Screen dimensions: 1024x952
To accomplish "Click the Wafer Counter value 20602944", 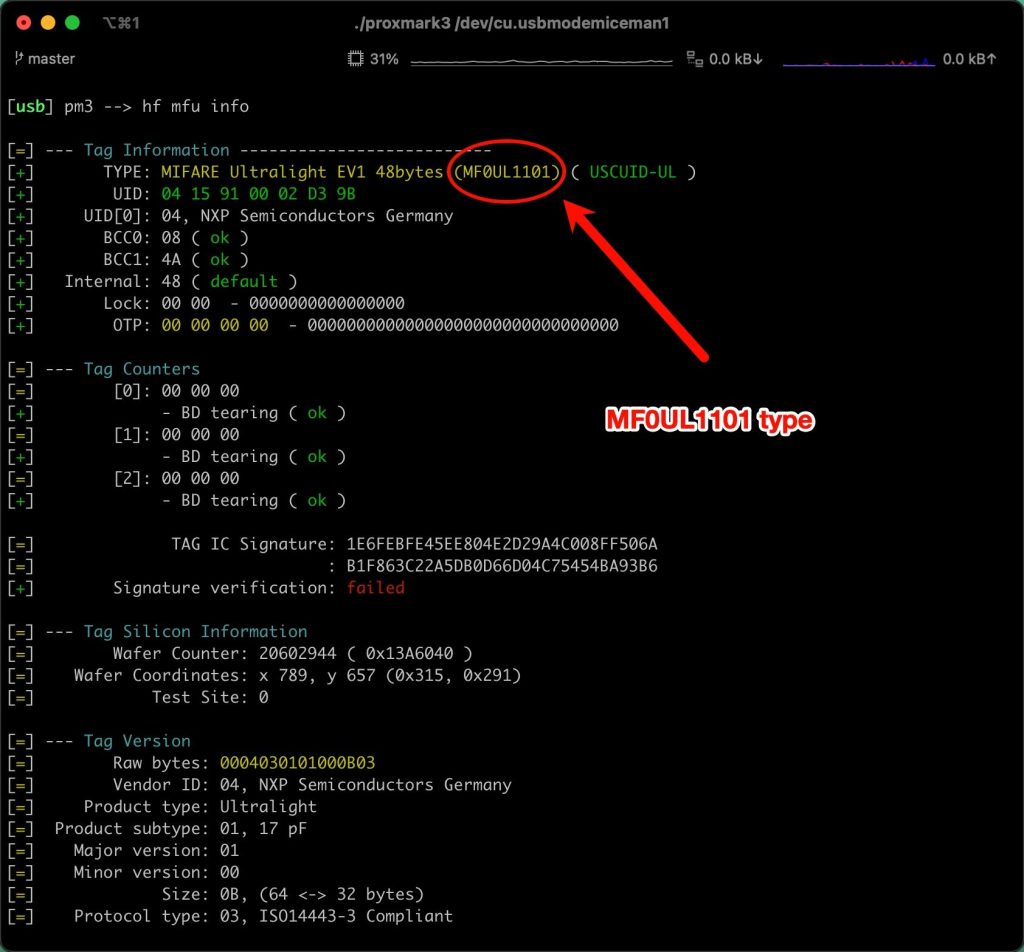I will click(x=297, y=653).
